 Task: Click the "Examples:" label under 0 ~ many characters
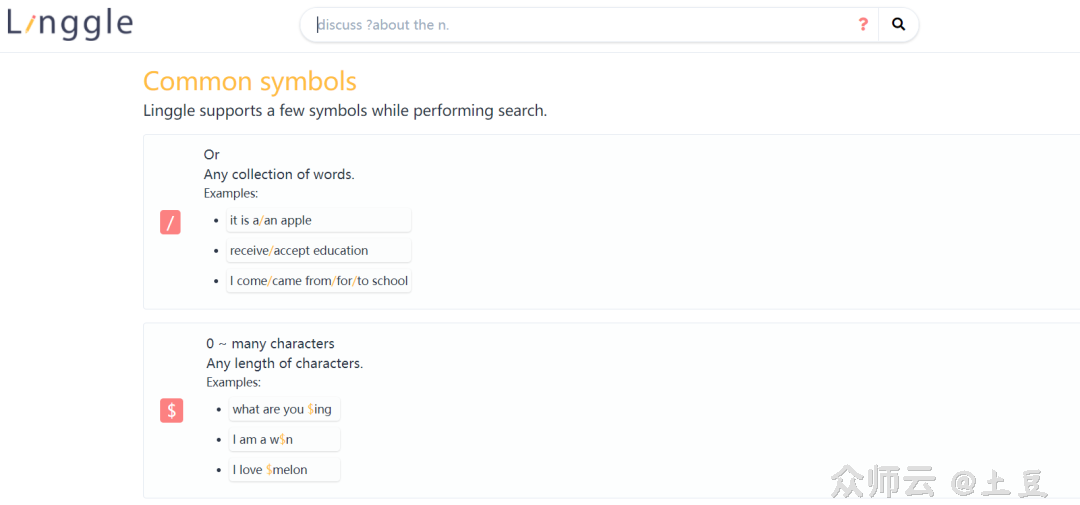point(233,382)
